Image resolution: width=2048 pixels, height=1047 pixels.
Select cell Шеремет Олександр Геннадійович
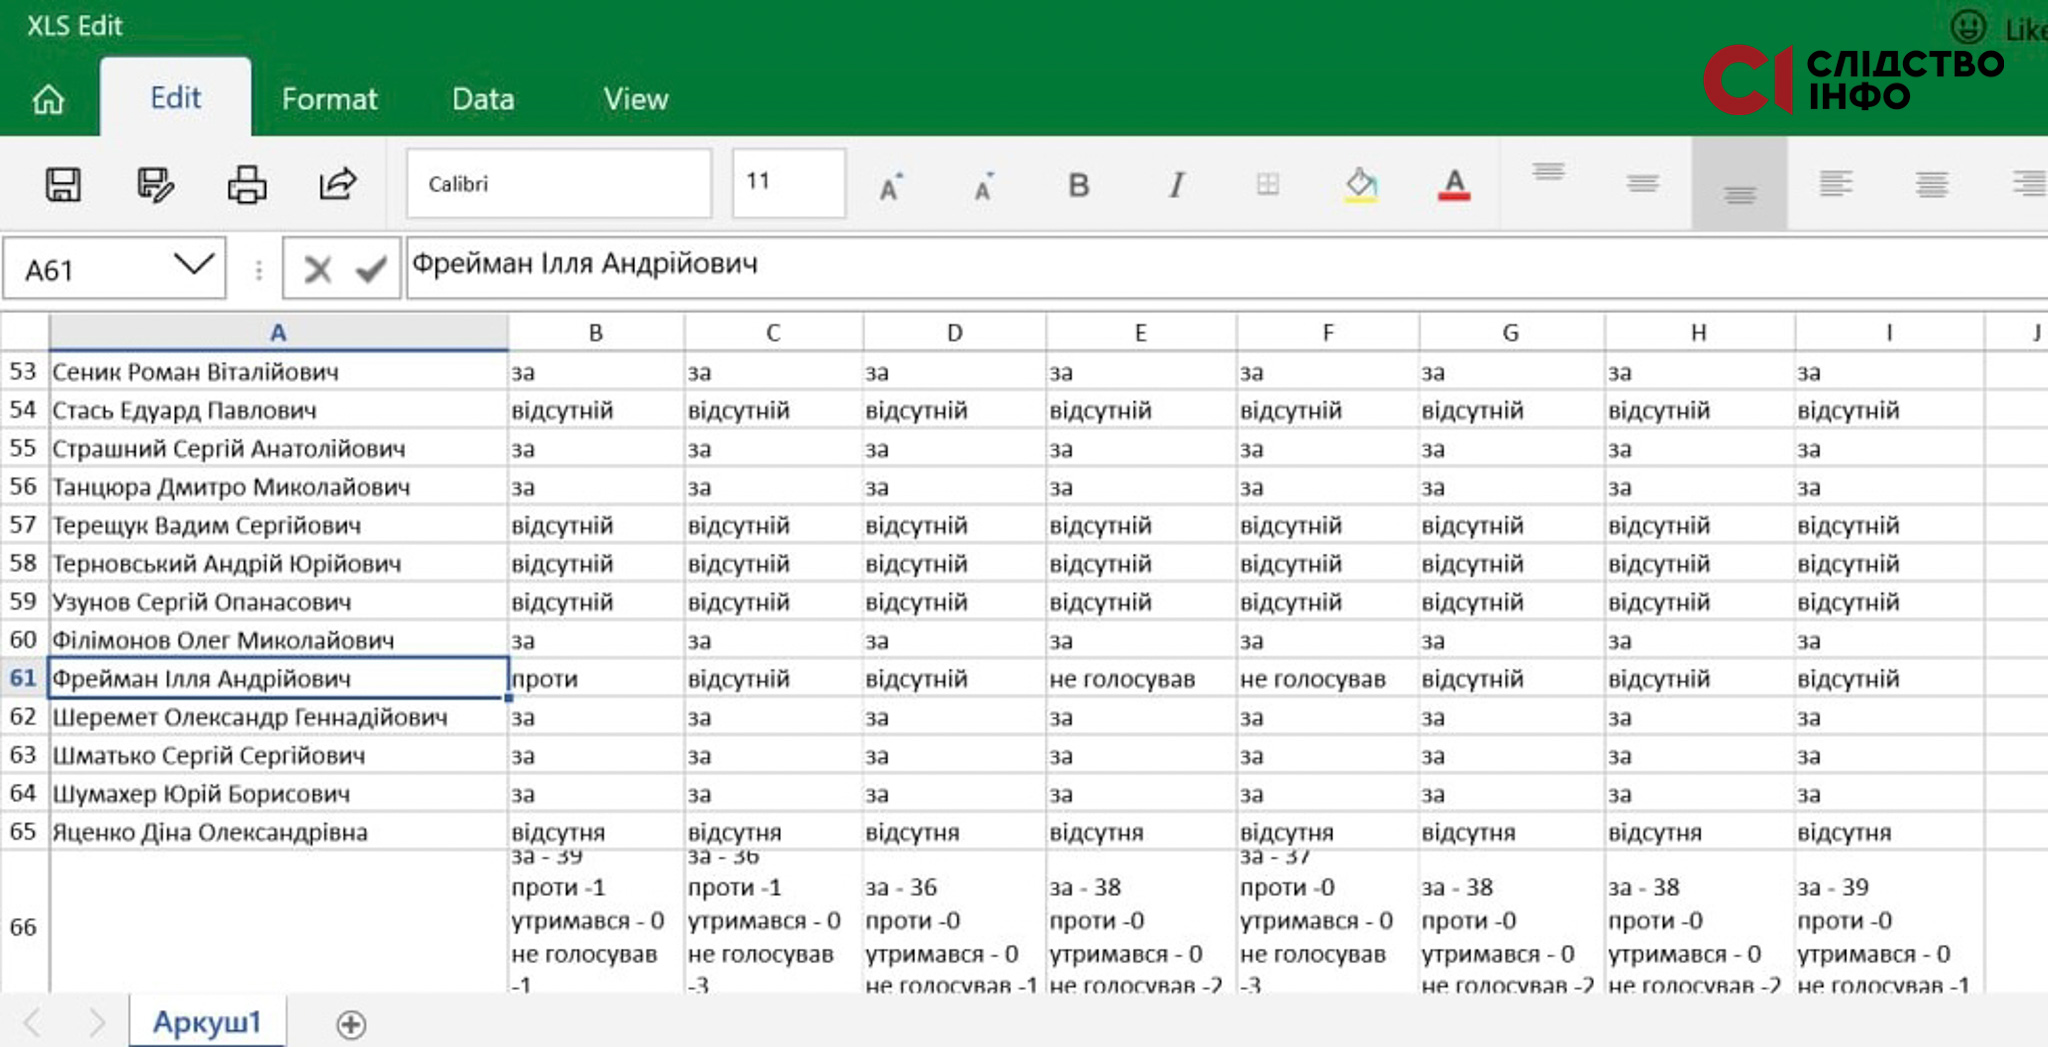[279, 717]
